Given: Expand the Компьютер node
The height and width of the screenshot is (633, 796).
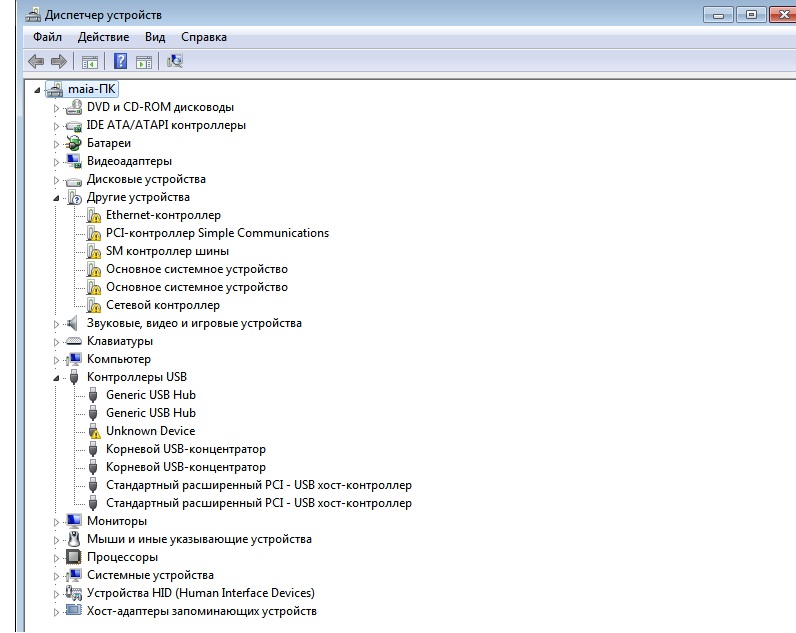Looking at the screenshot, I should point(56,360).
